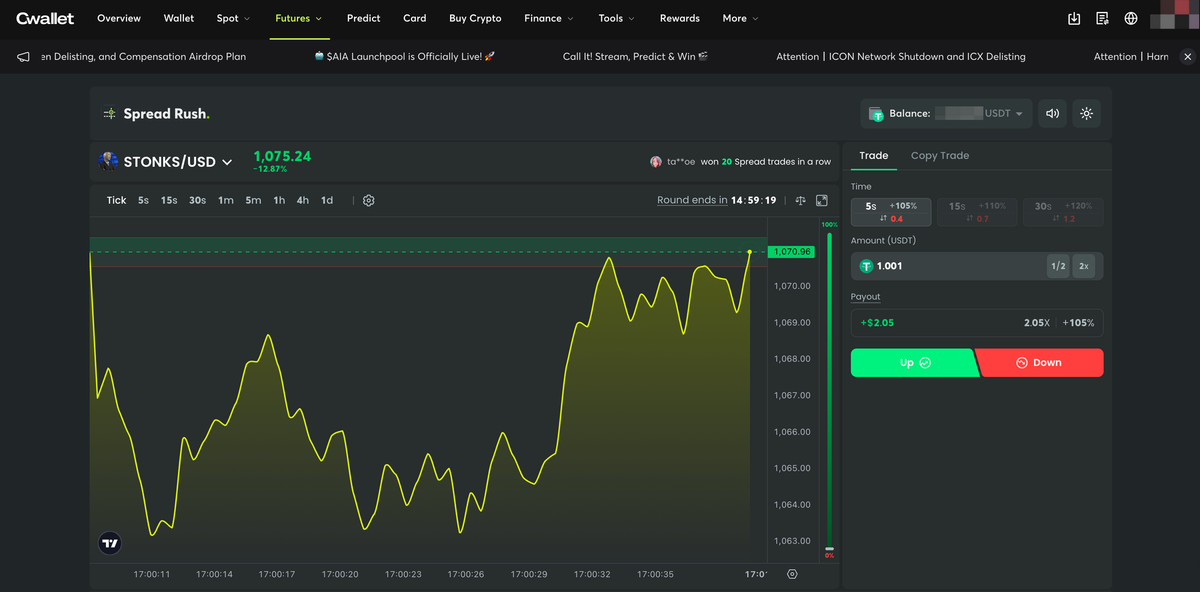Place an Up trade
1200x592 pixels.
[912, 363]
